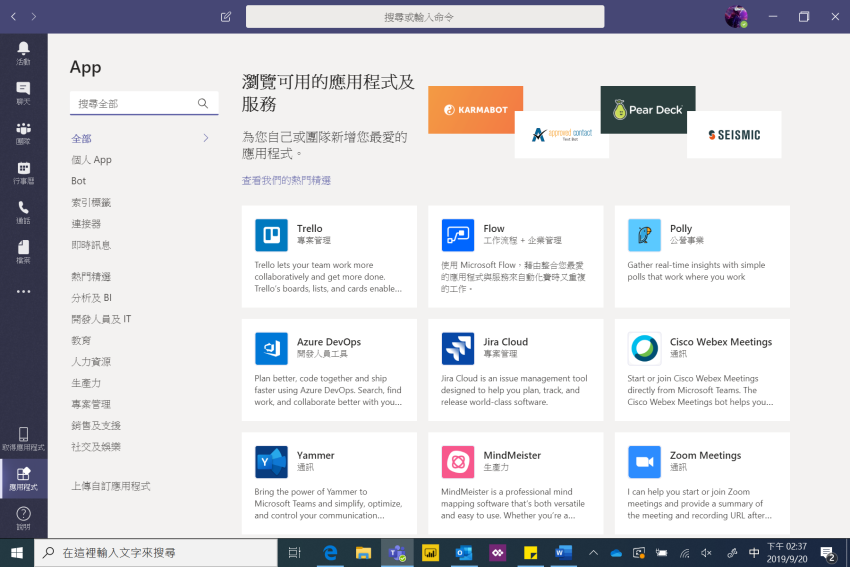Click the Azure DevOps app icon
Screen dimensions: 850x567
pos(271,348)
